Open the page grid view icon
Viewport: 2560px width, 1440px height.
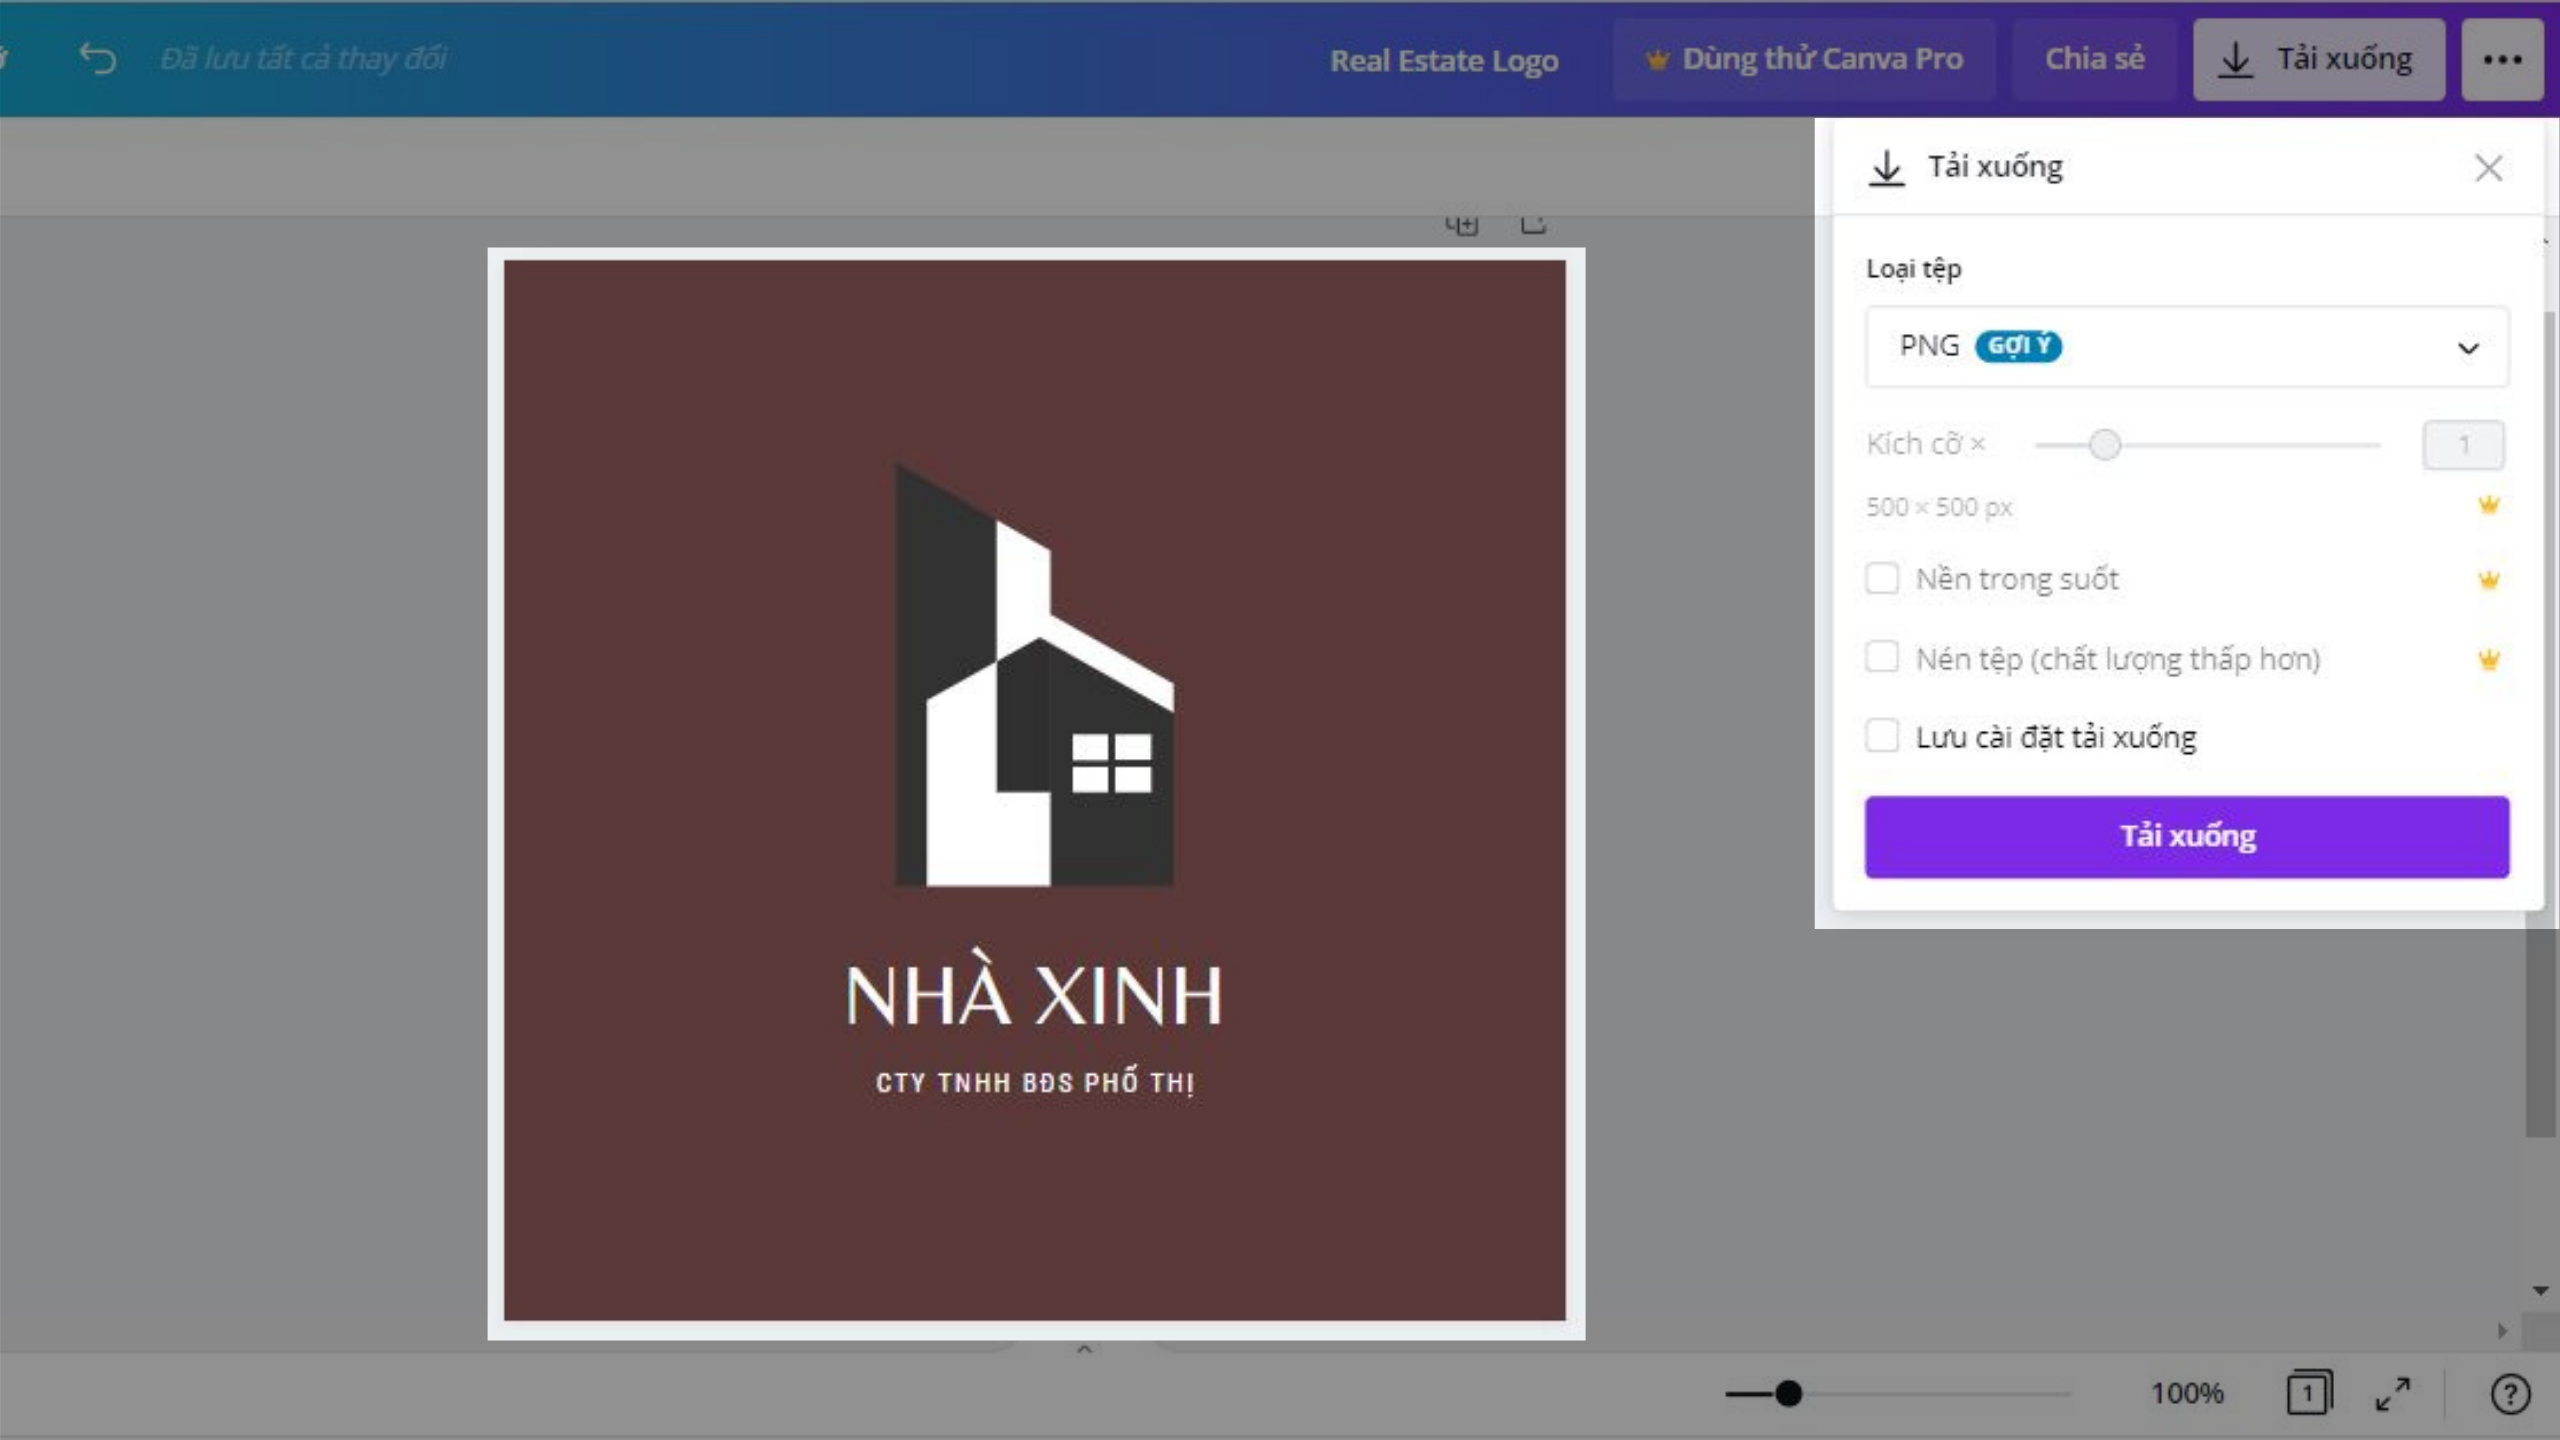tap(2308, 1393)
